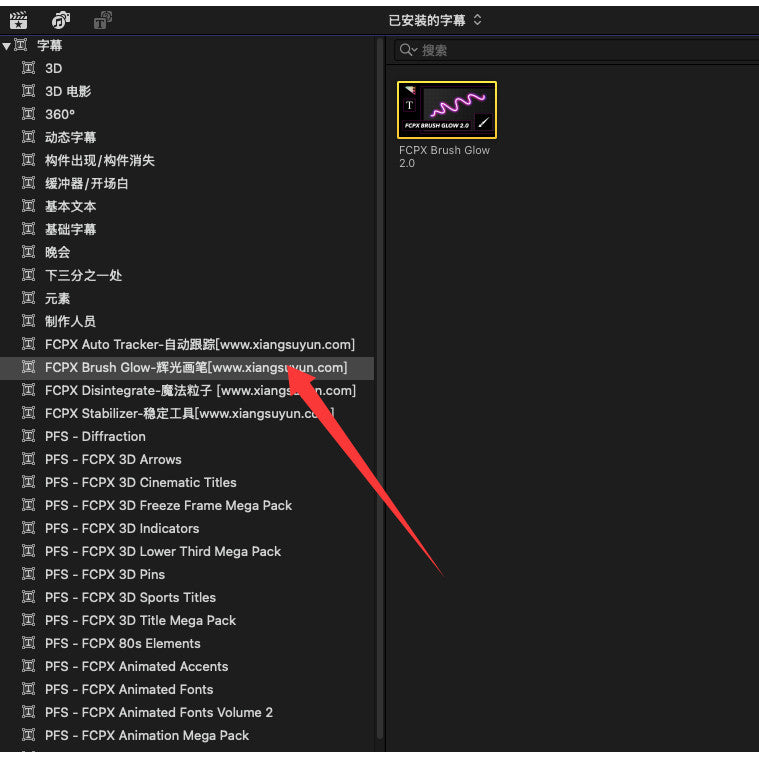Select FCPX Auto Tracker-自动跟踪 category

(187, 344)
